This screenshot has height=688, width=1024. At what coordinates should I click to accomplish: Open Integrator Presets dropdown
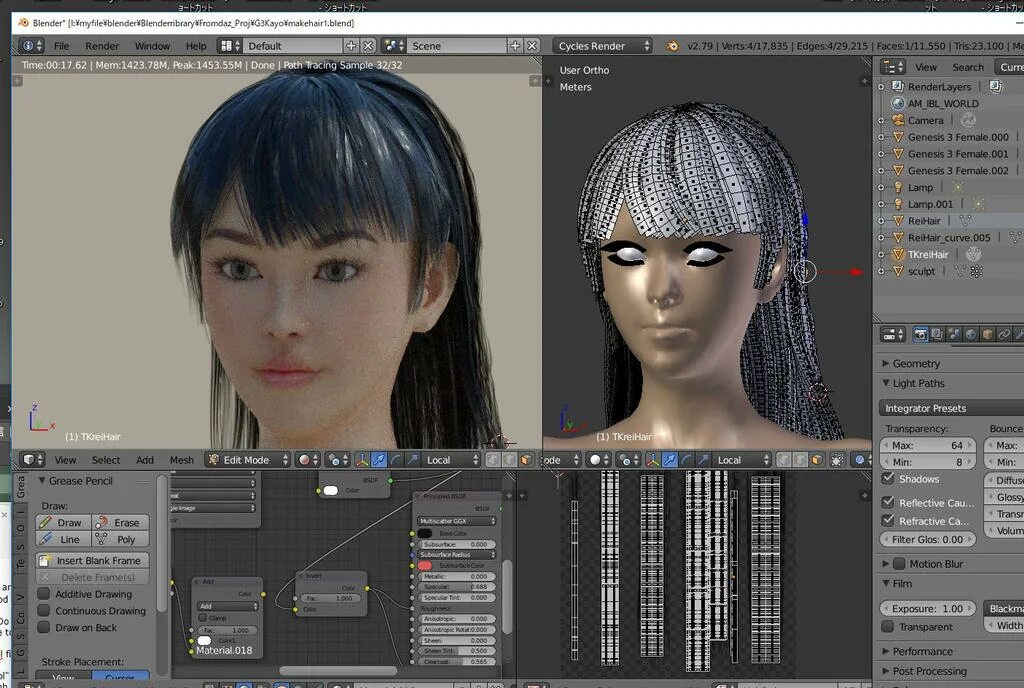click(x=952, y=408)
